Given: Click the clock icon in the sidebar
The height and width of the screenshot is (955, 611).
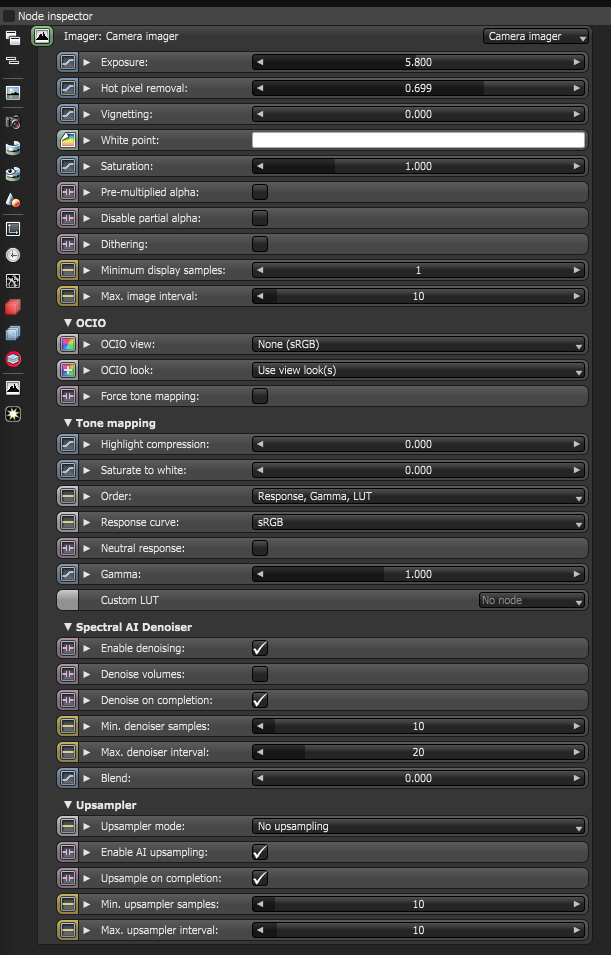Looking at the screenshot, I should point(13,255).
